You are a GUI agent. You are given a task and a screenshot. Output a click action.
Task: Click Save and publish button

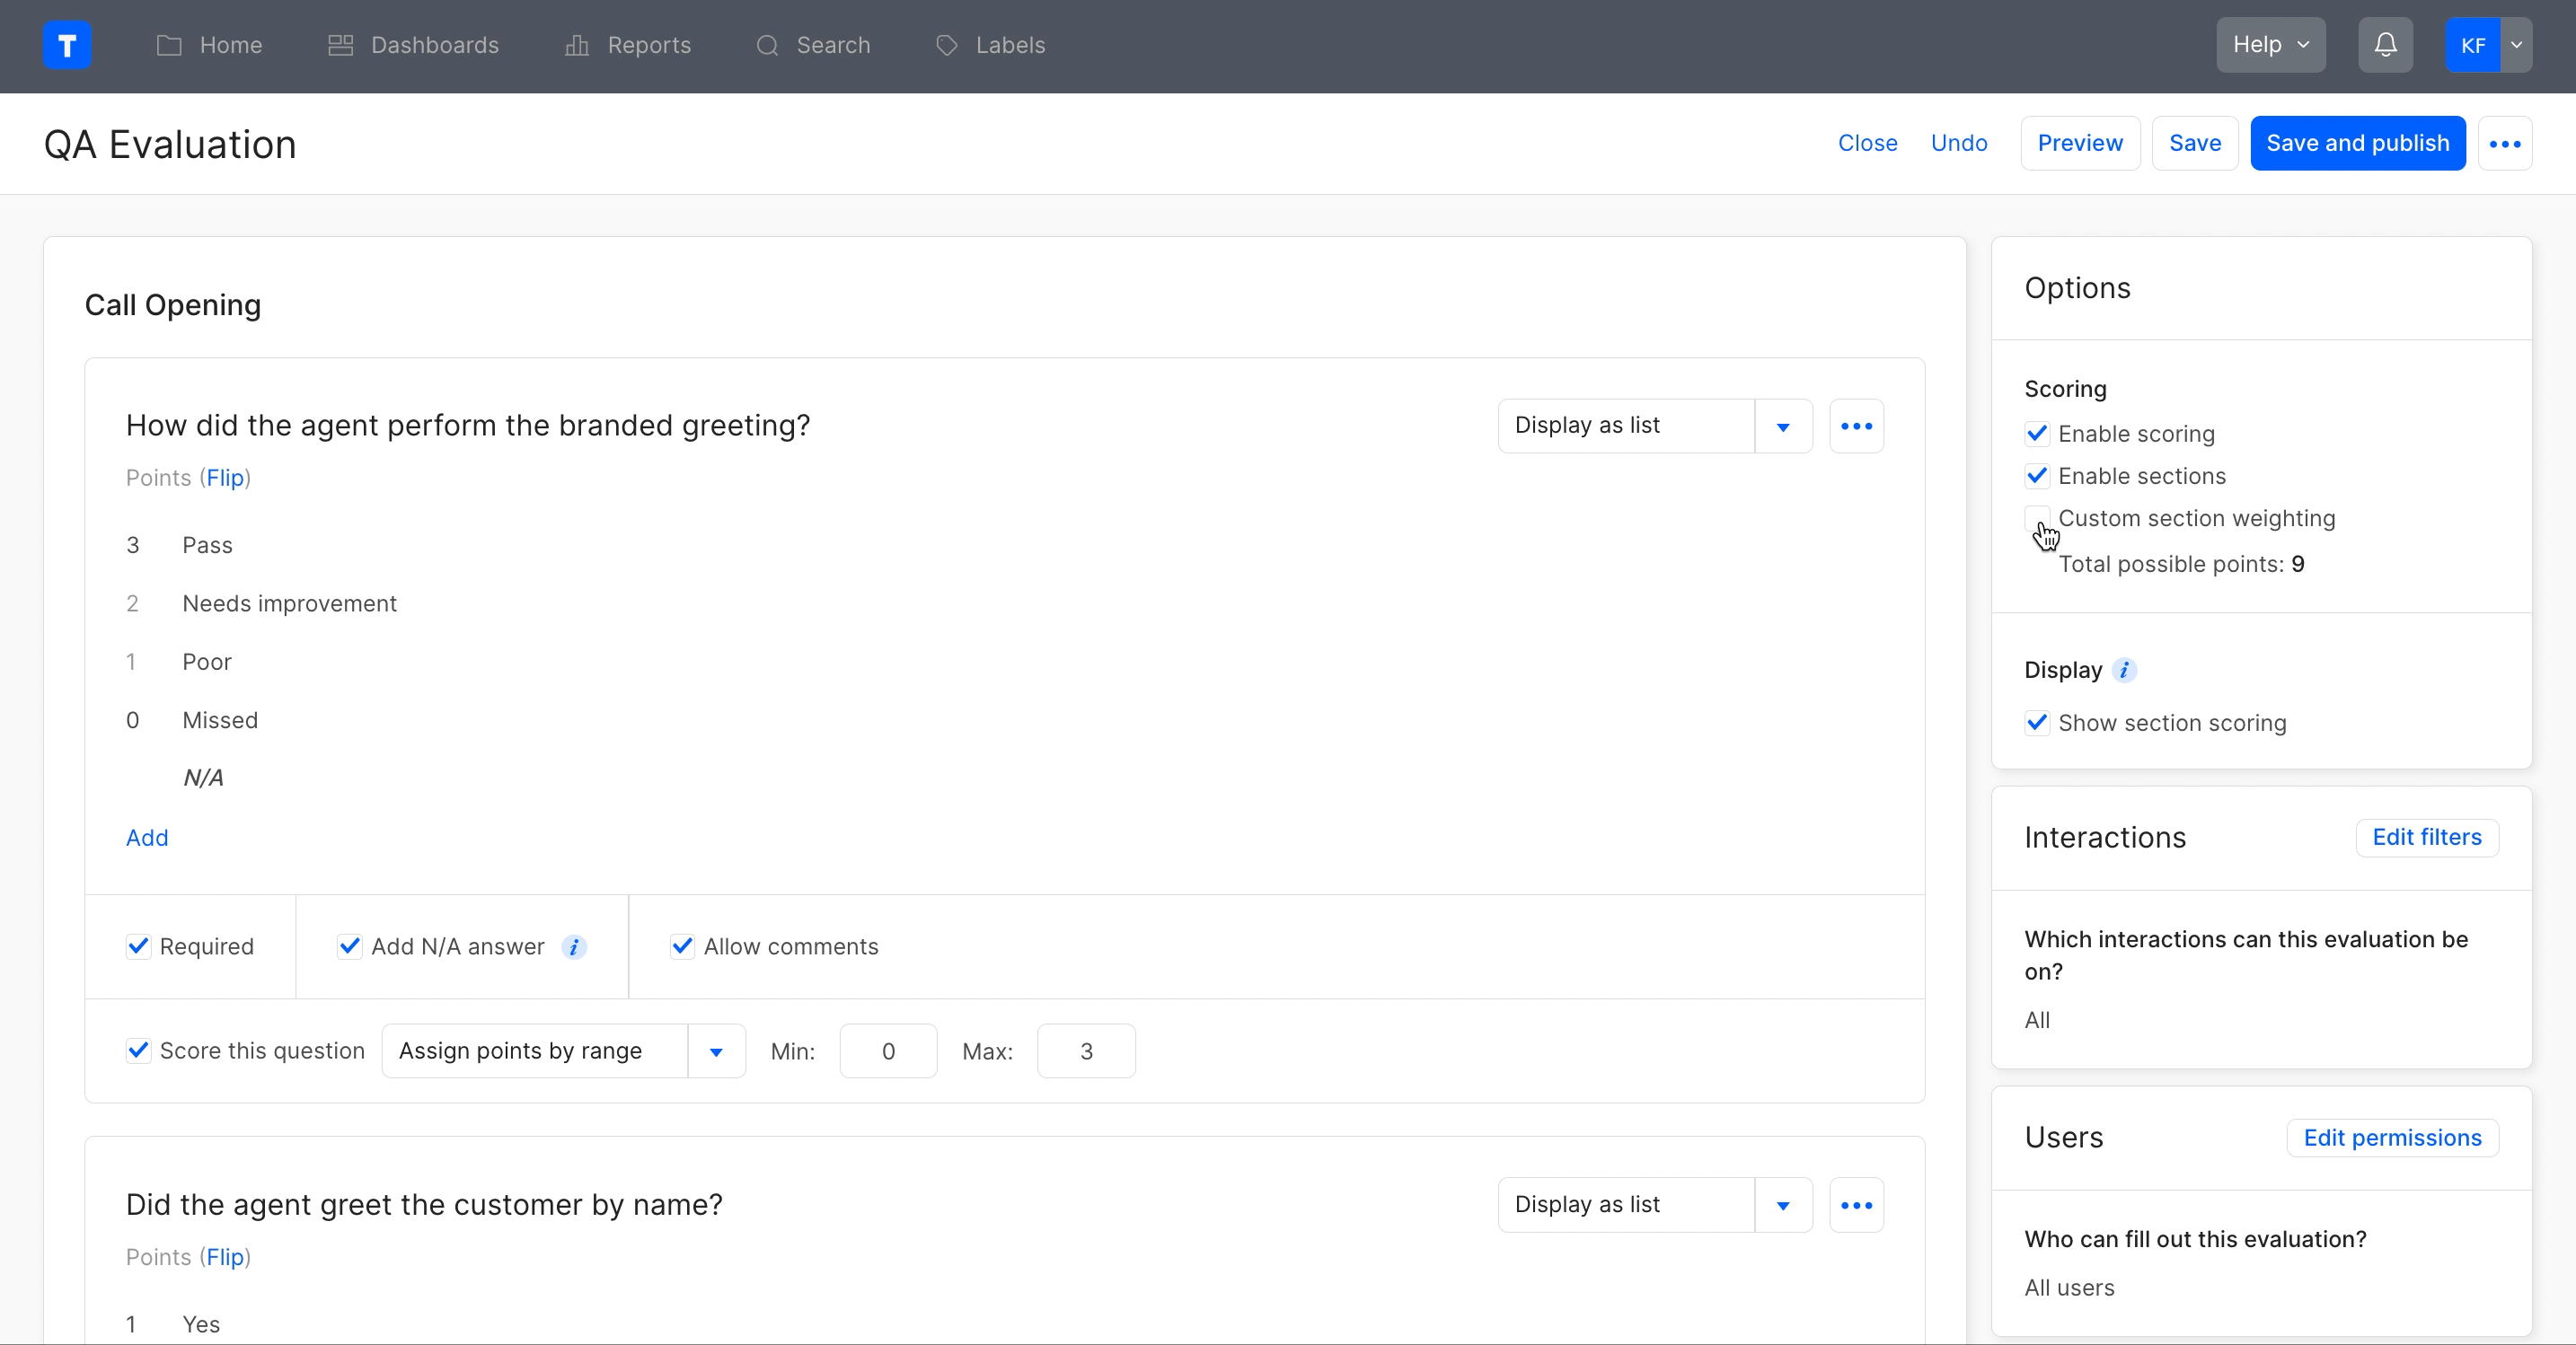pos(2357,144)
